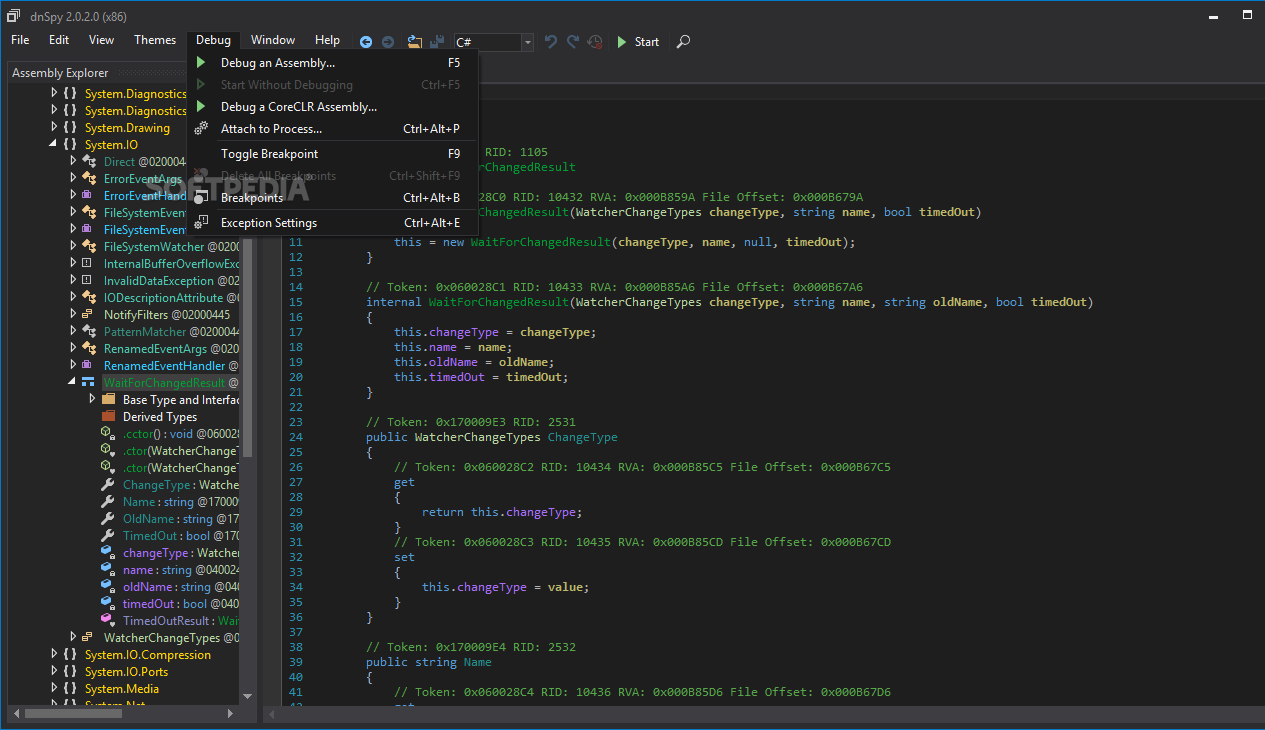Click the Base Type and Interfaces folder icon

108,400
